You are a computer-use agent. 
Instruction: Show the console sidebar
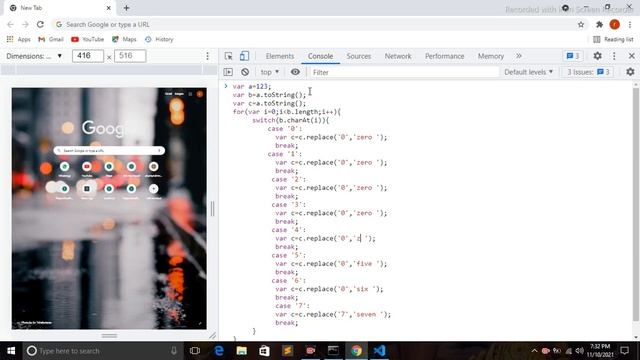(x=228, y=72)
